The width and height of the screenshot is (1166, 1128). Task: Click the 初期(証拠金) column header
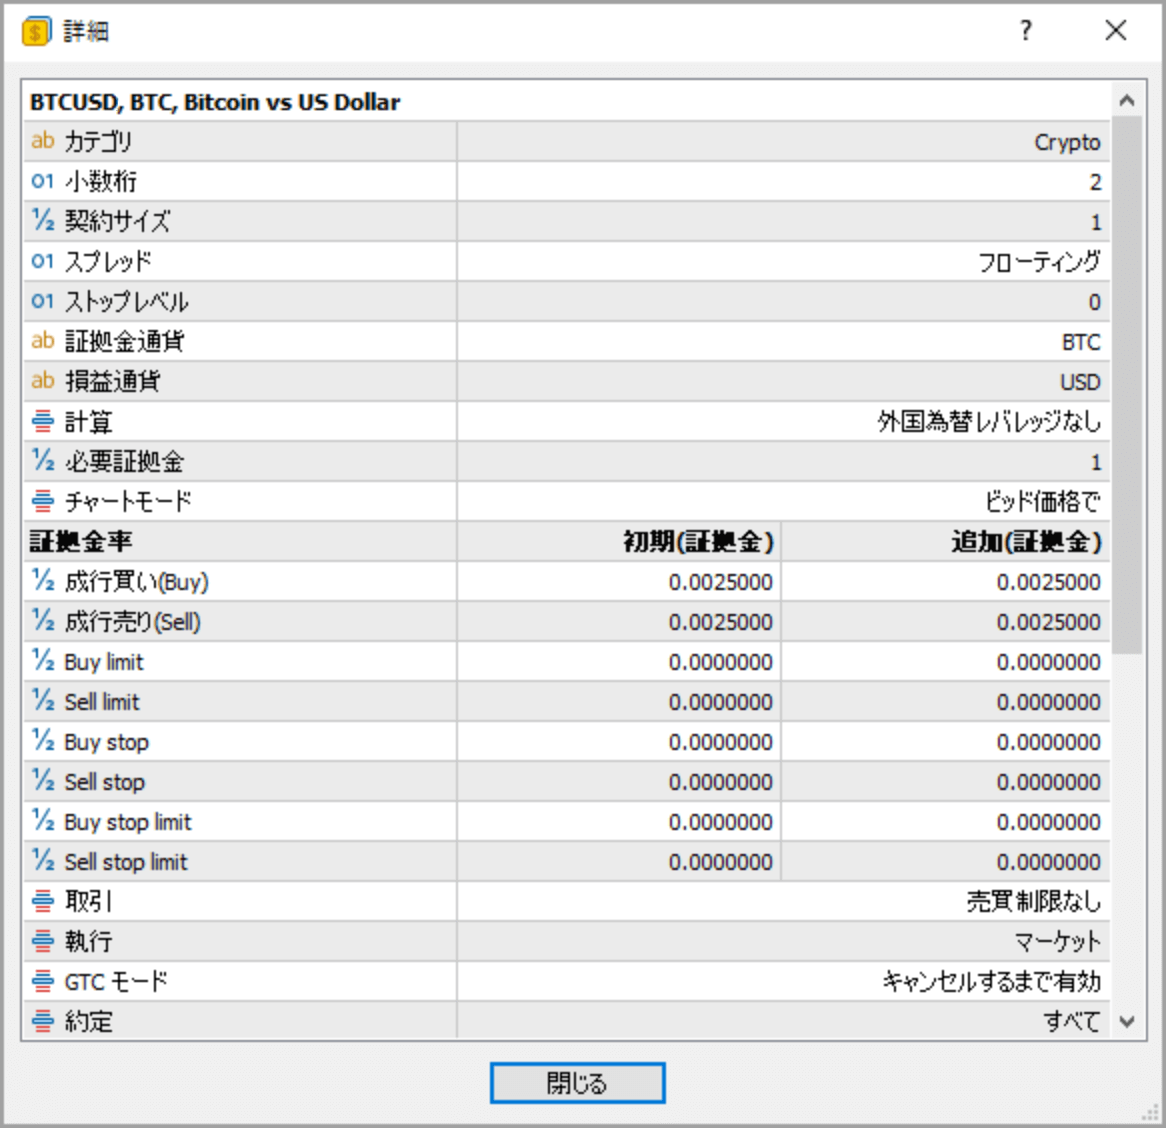tap(698, 541)
